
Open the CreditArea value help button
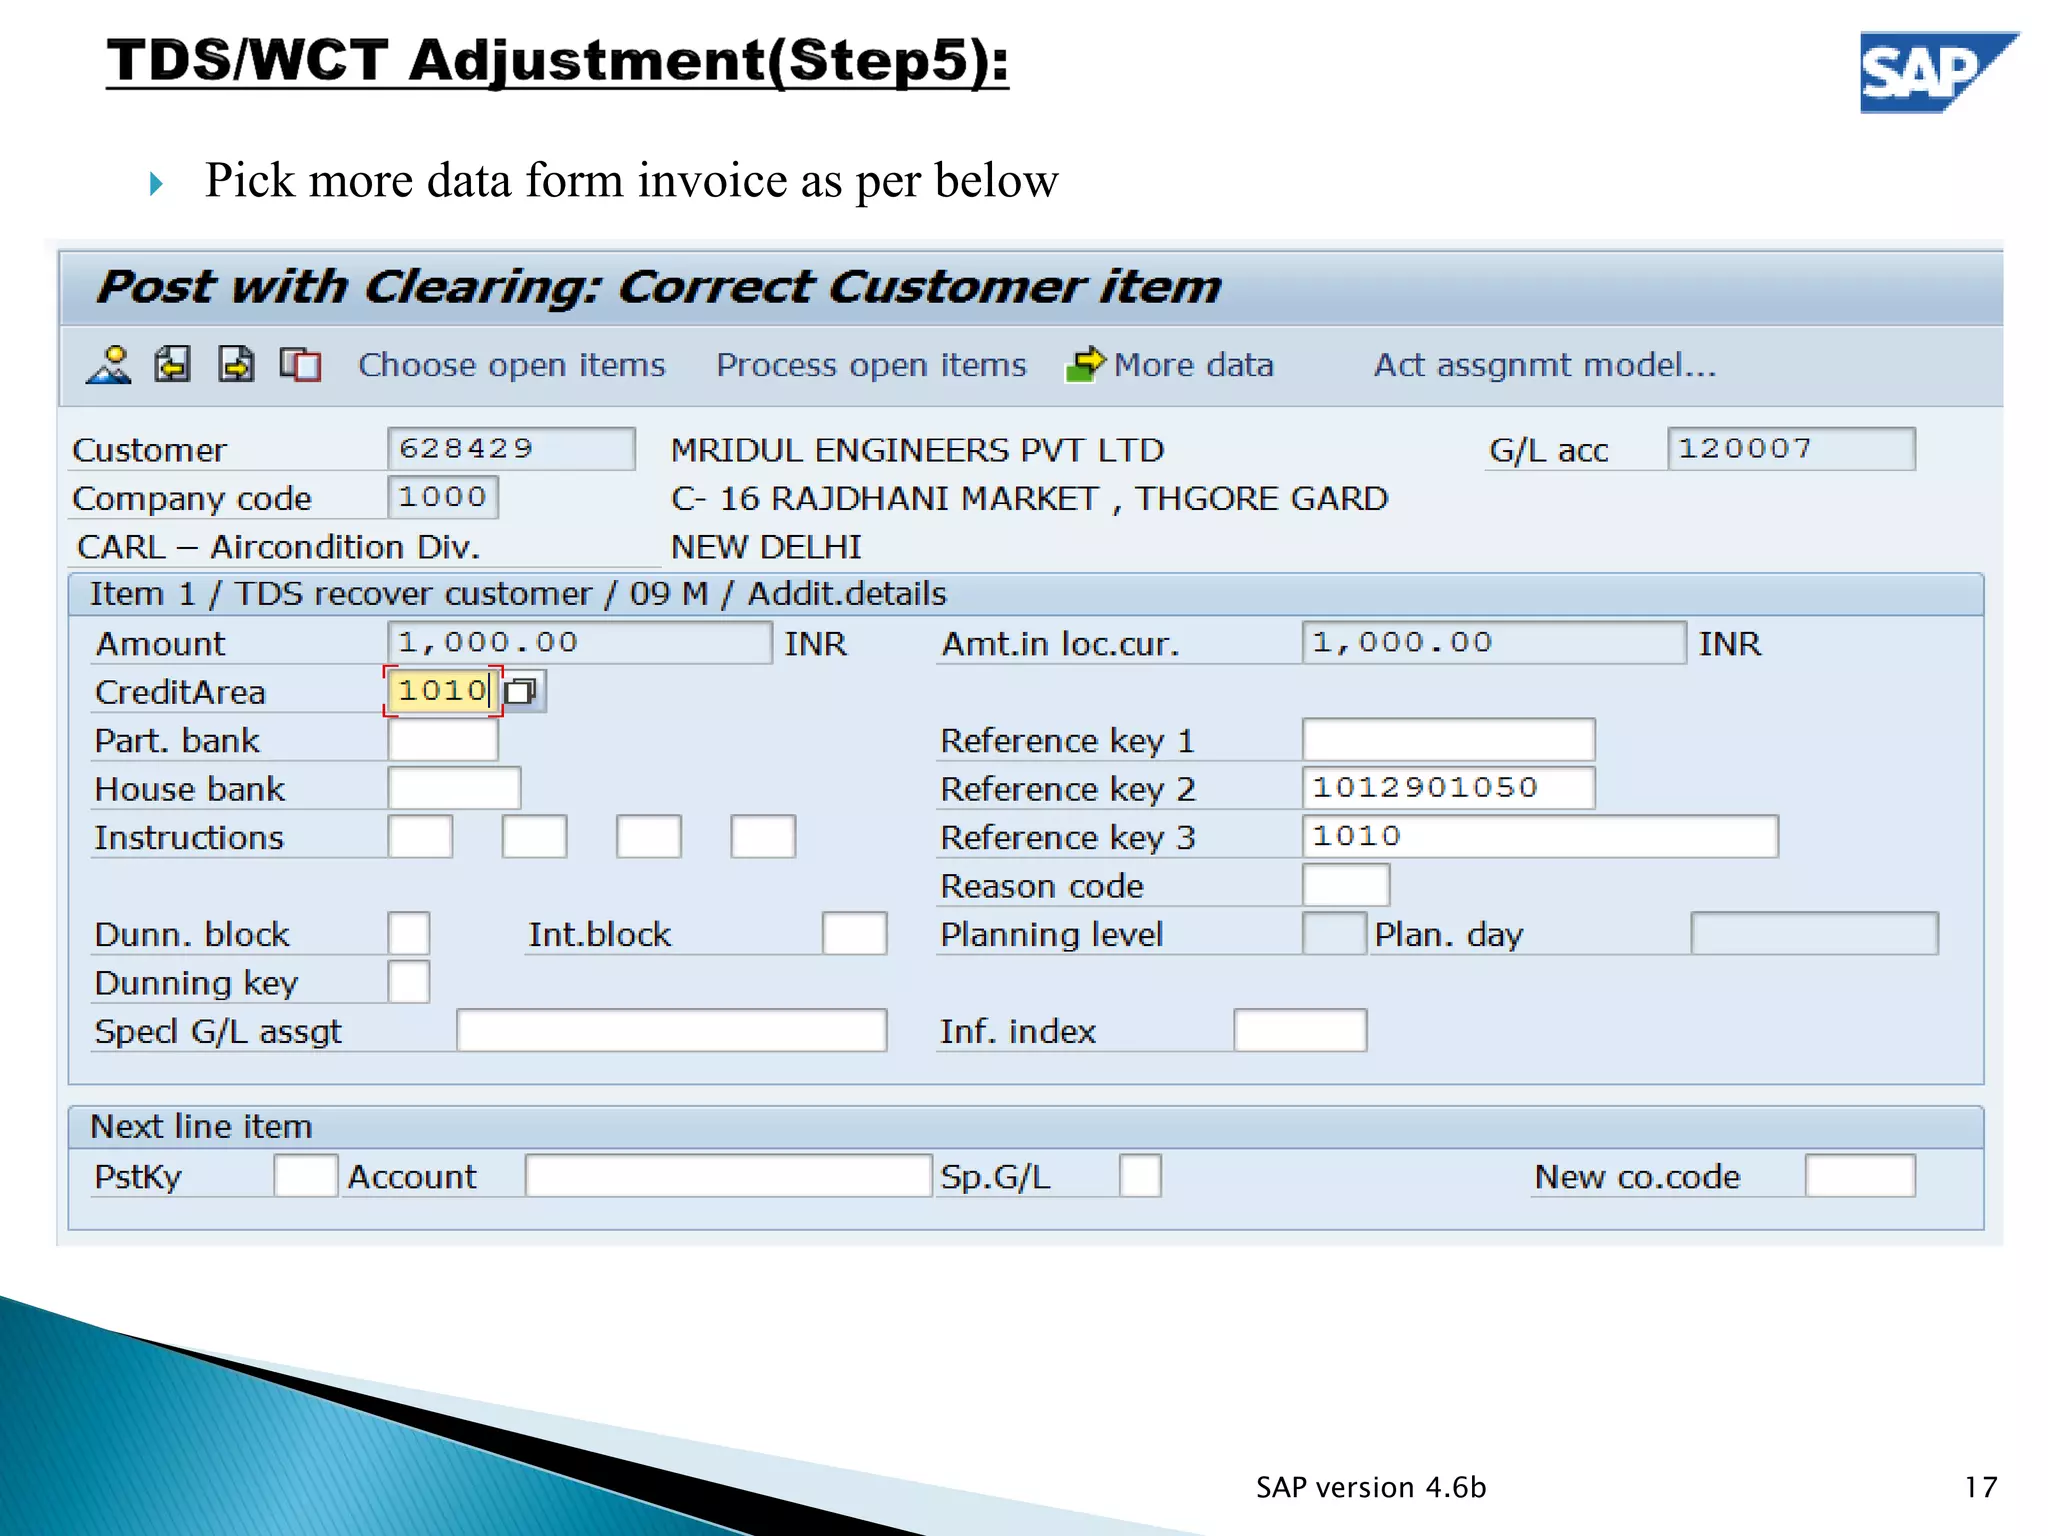(x=521, y=691)
